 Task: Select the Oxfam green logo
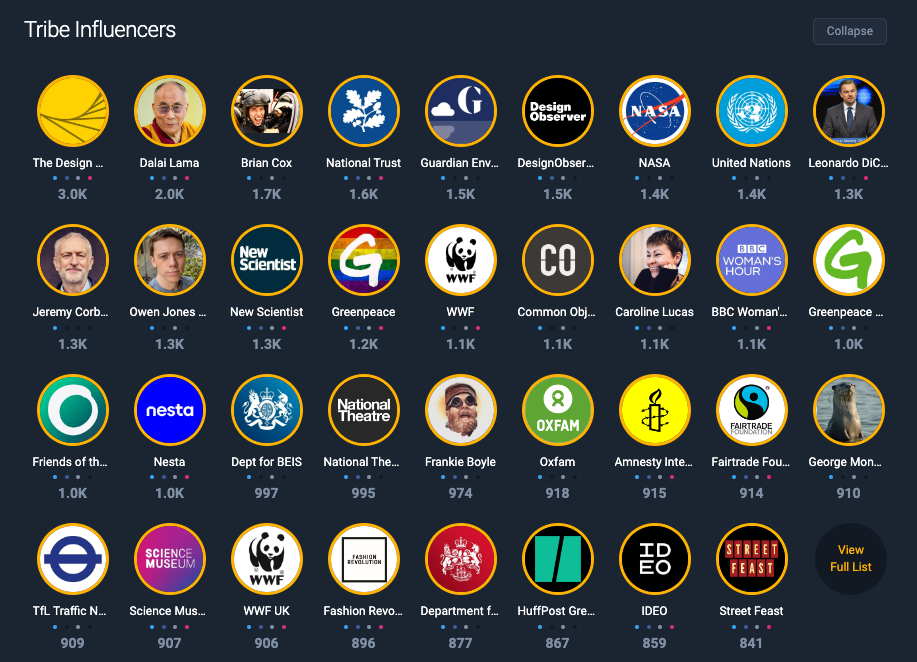(x=557, y=410)
